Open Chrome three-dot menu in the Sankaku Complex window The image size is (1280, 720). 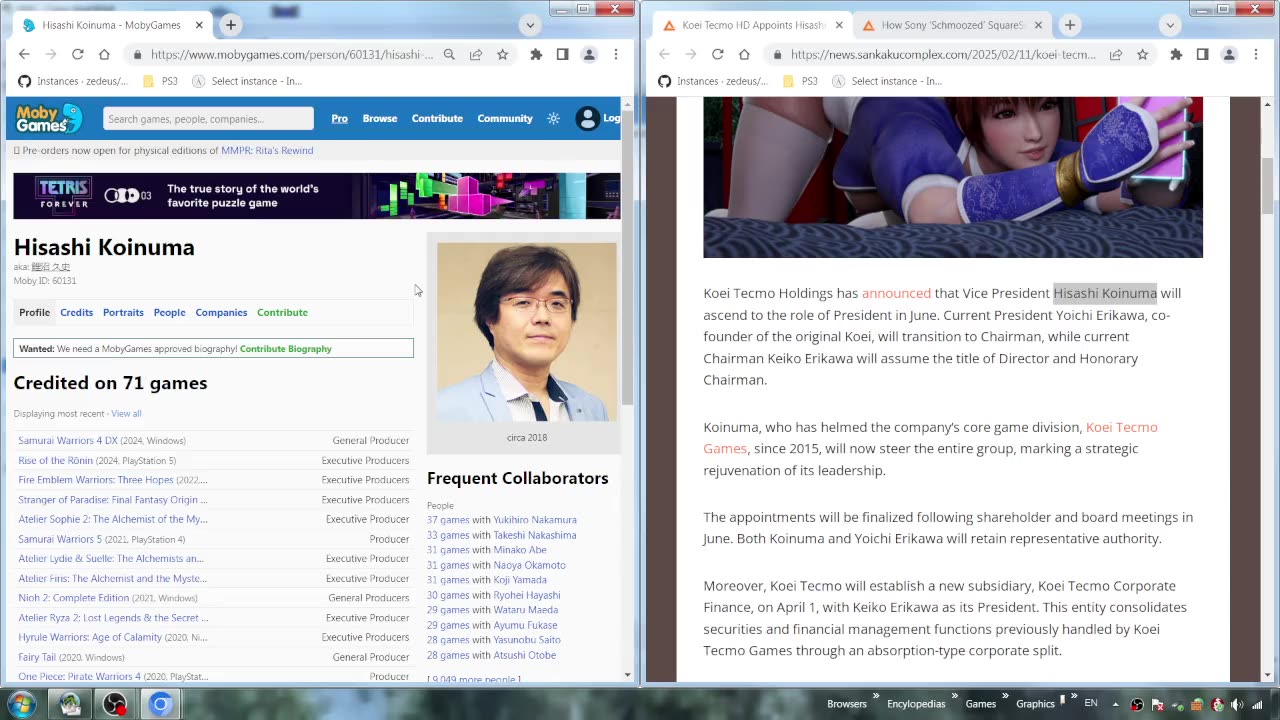[x=1256, y=54]
